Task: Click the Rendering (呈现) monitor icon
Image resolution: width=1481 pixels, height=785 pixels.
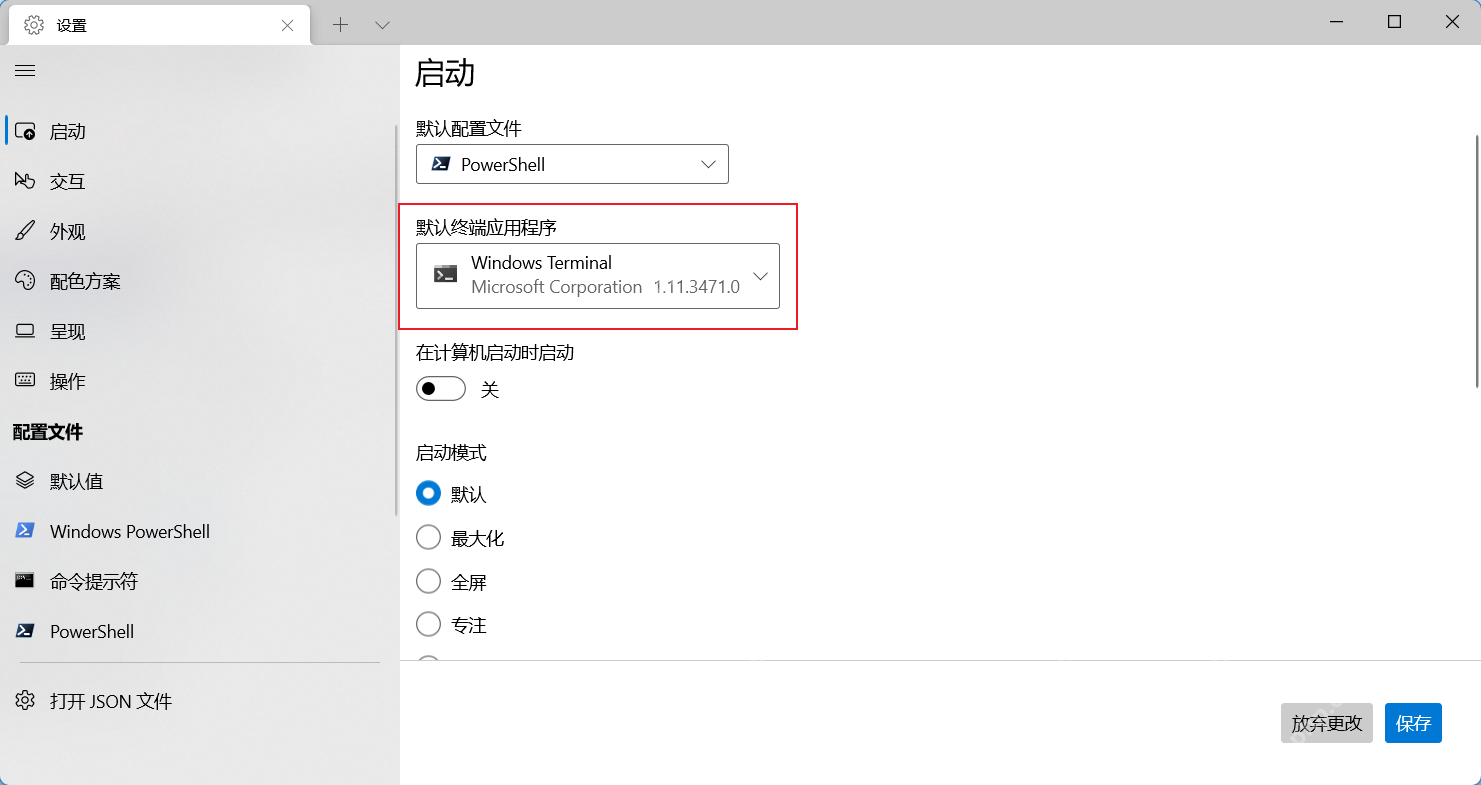Action: tap(25, 331)
